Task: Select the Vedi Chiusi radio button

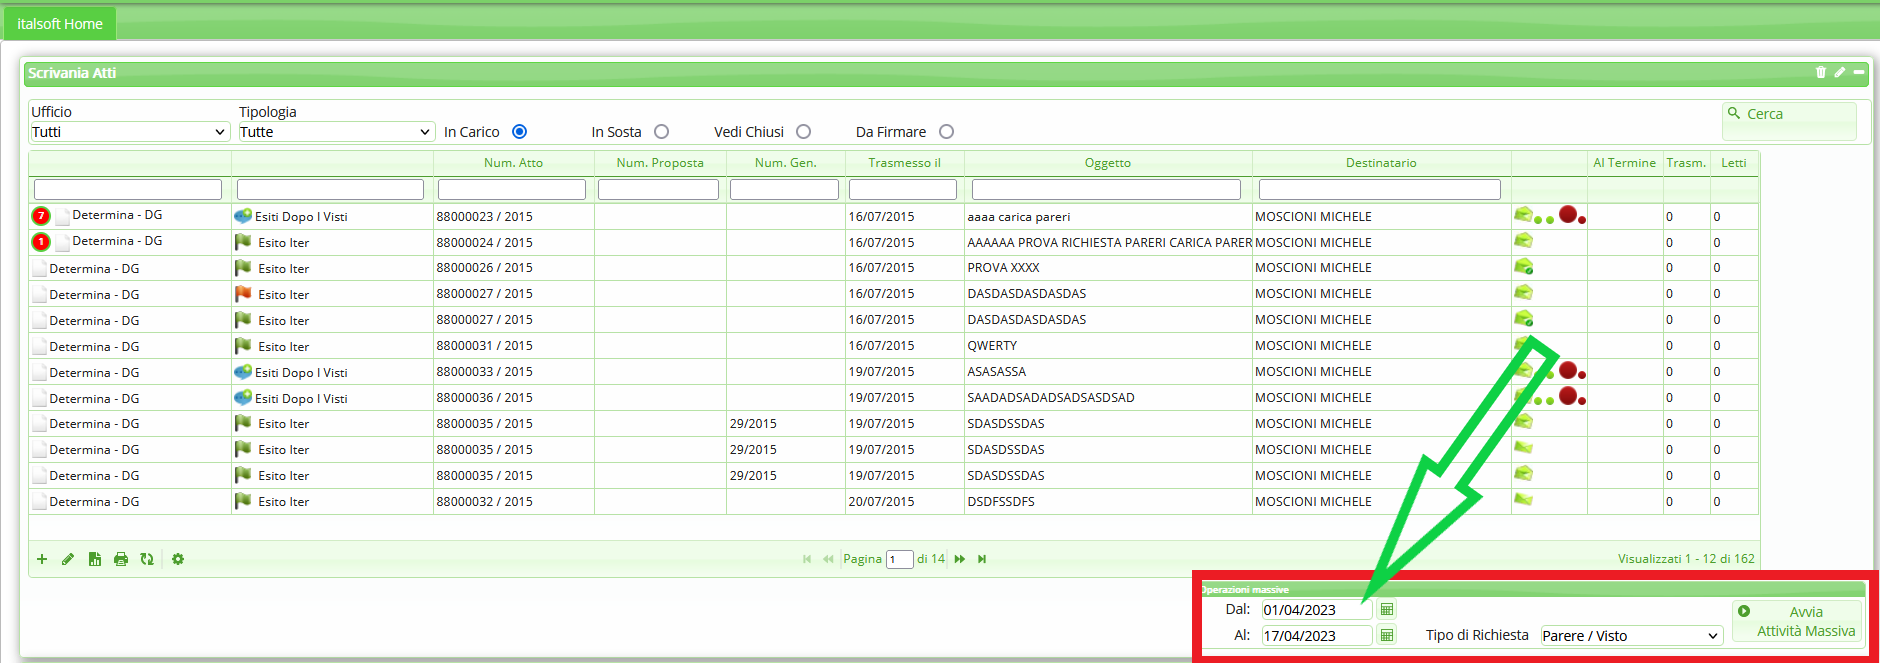Action: pos(803,132)
